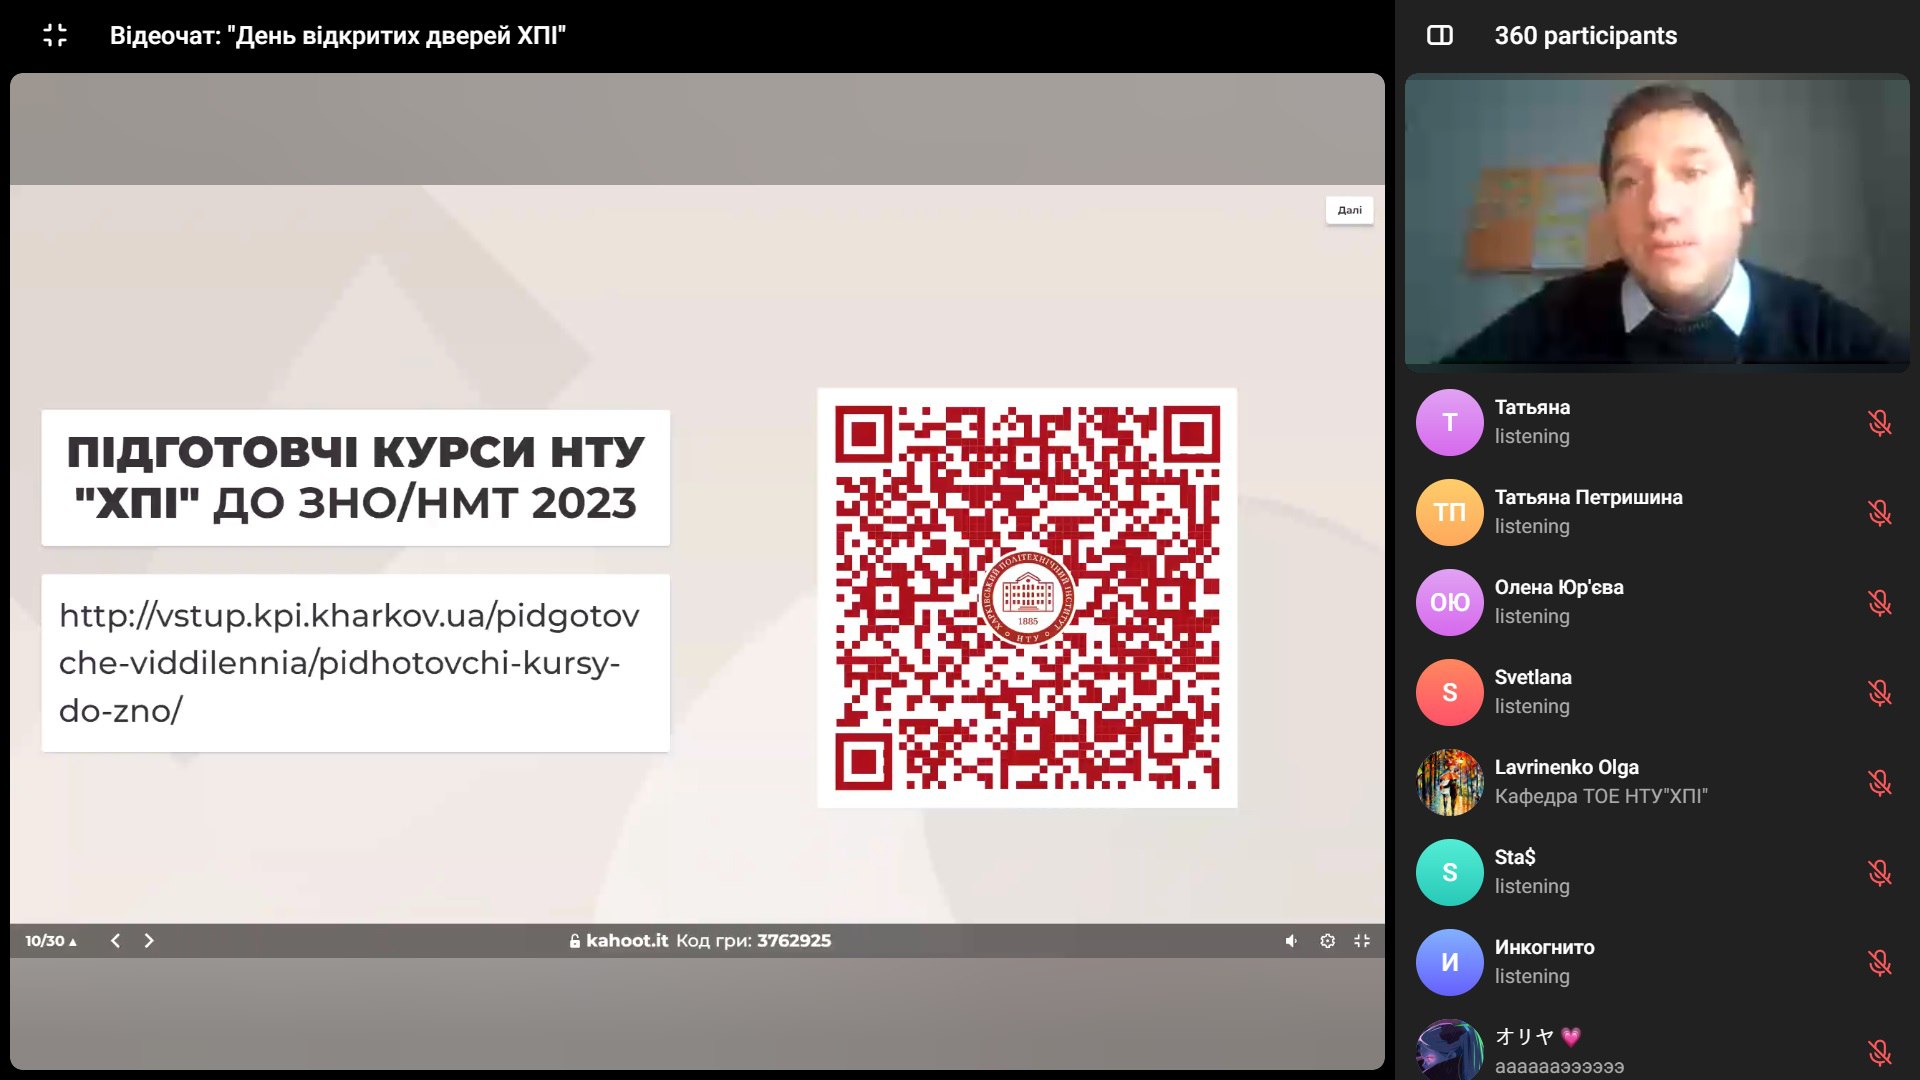Image resolution: width=1920 pixels, height=1080 pixels.
Task: Select participant name Олена Юр'єва
Action: click(1559, 588)
